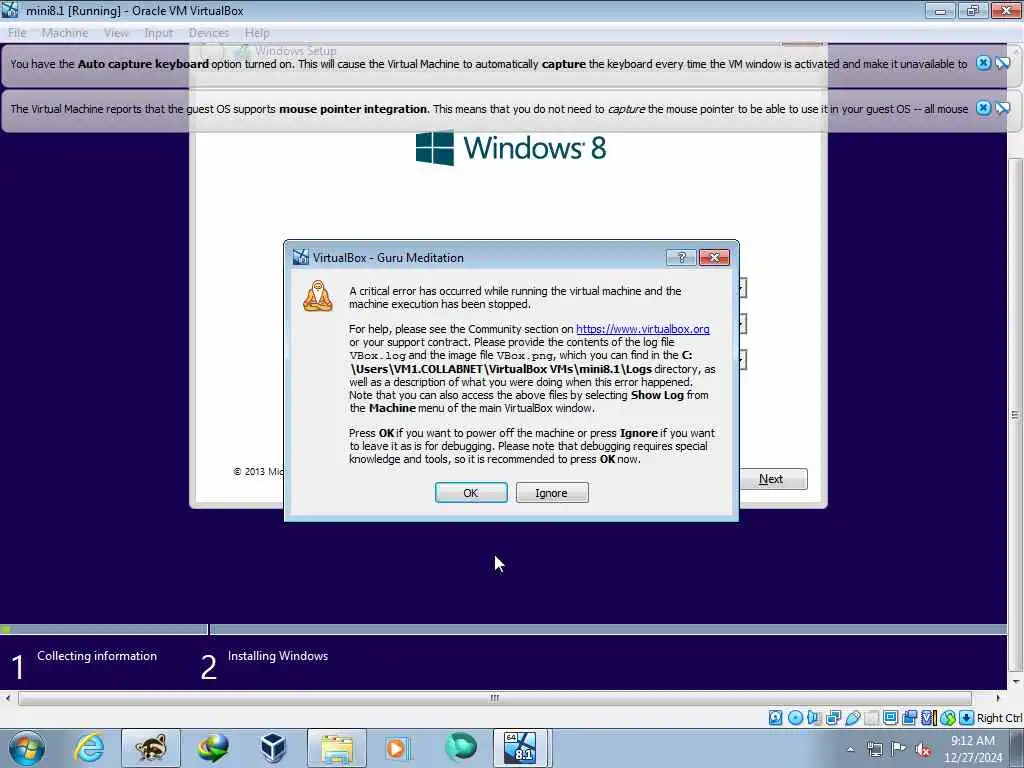
Task: Open Internet Download Manager from the taskbar
Action: [214, 748]
